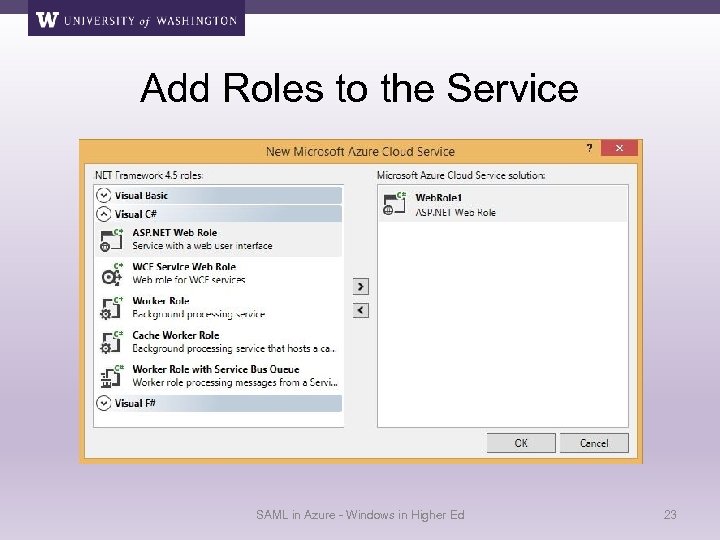720x540 pixels.
Task: Click the University of Washington W logo
Action: click(47, 20)
